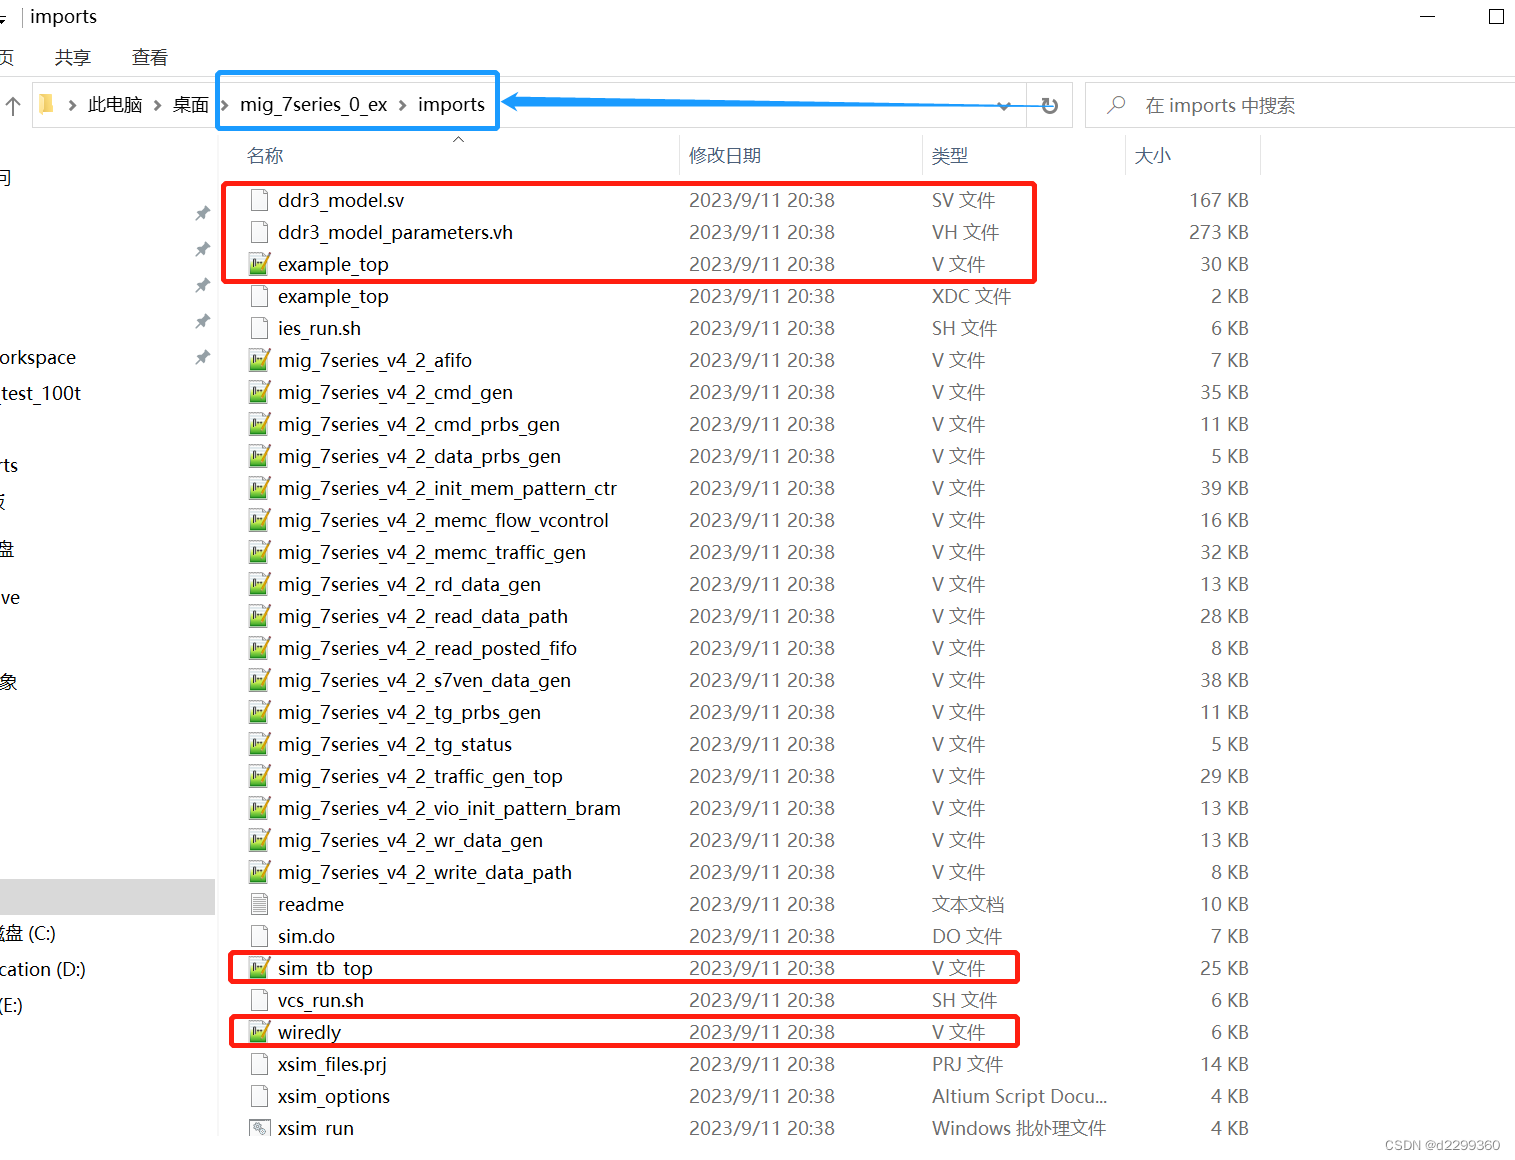Open drive (C:) in the sidebar
The height and width of the screenshot is (1160, 1515).
[x=28, y=933]
